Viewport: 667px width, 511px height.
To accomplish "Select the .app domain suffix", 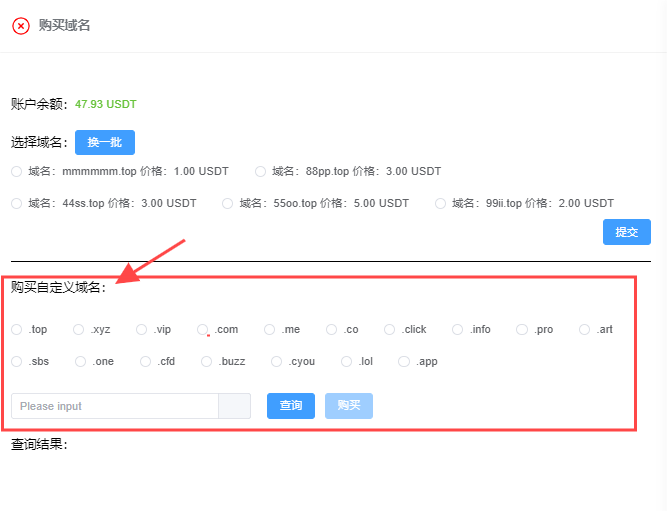I will (404, 361).
